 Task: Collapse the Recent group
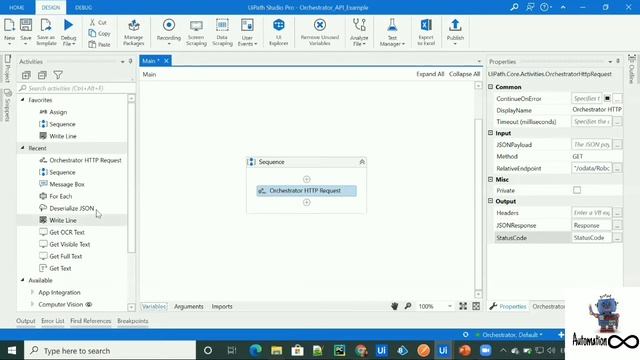(x=23, y=148)
